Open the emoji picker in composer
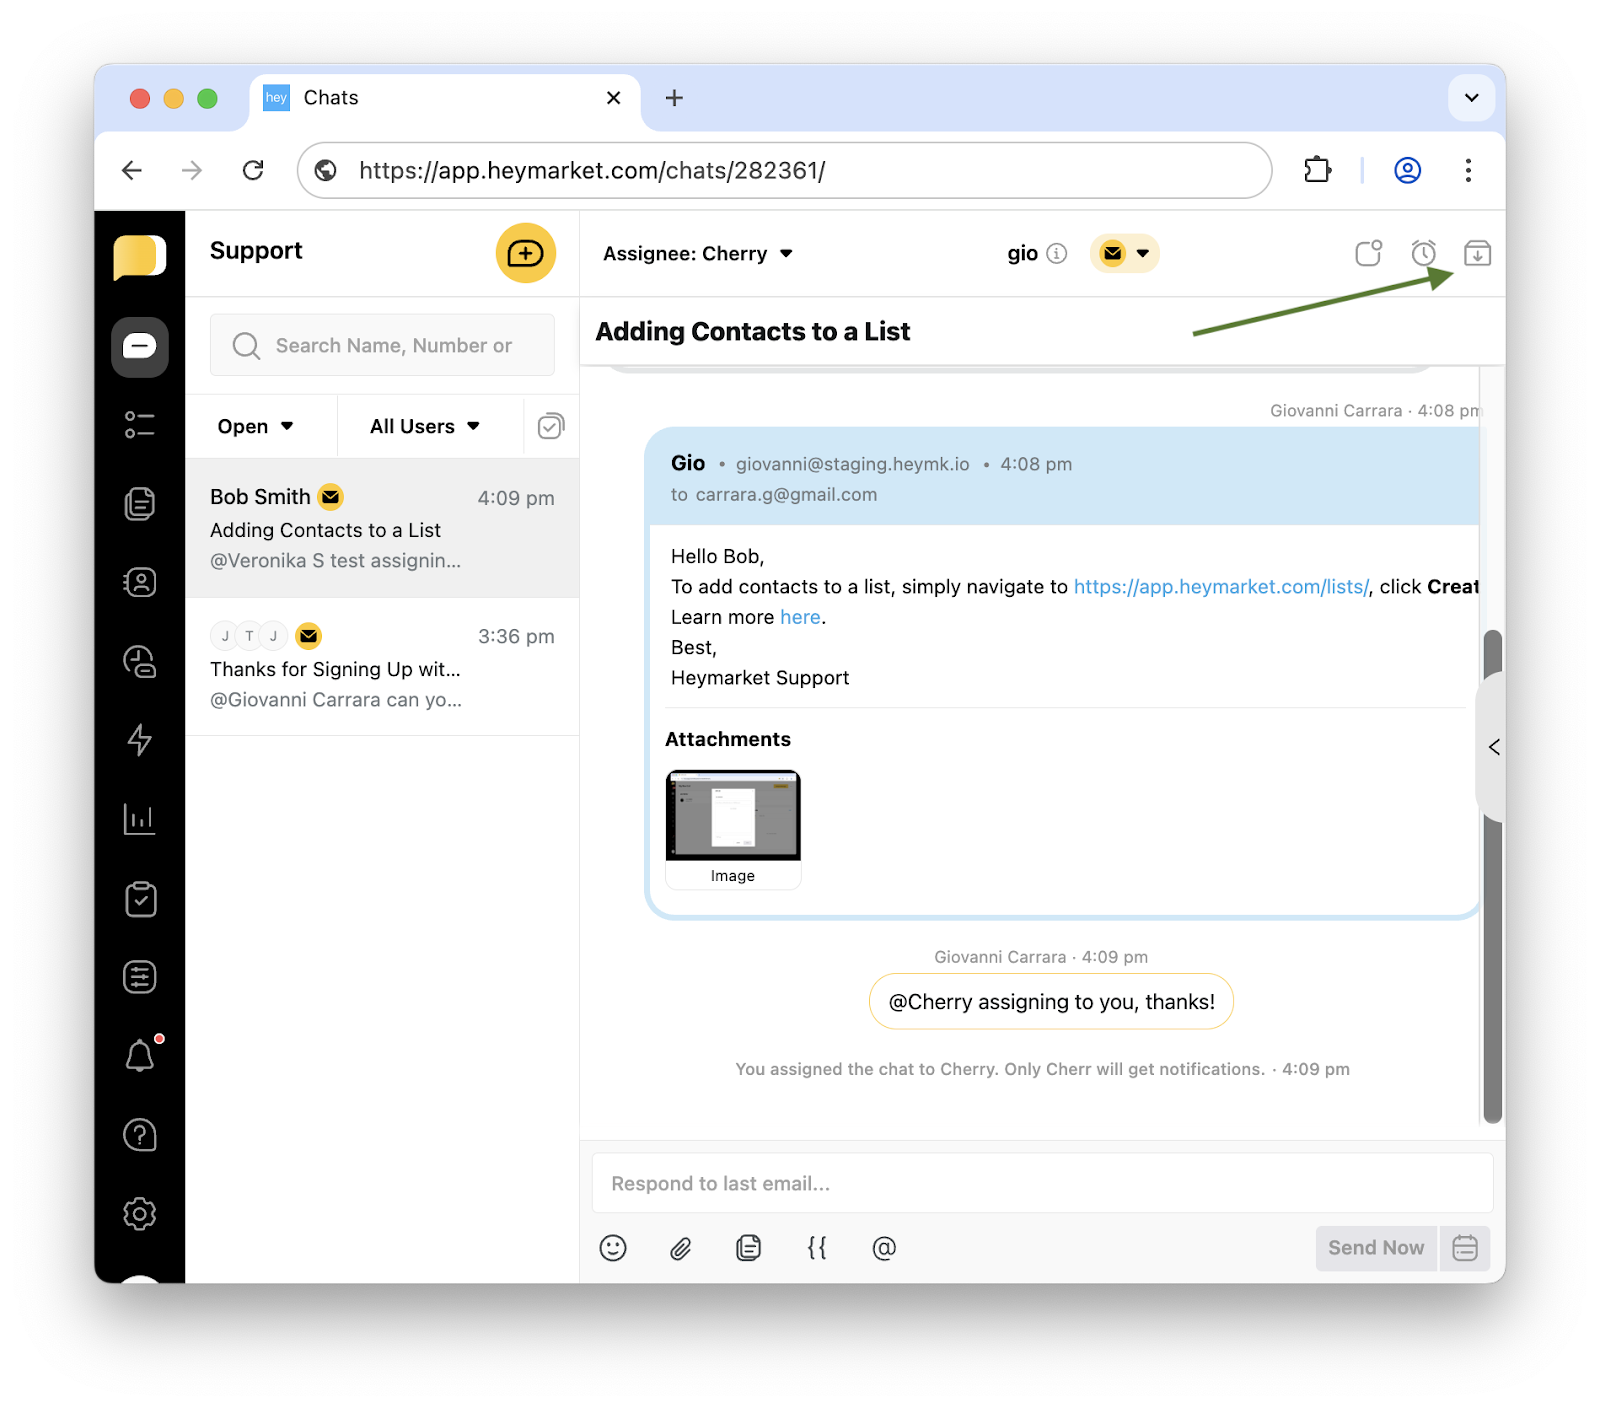1600x1408 pixels. click(613, 1248)
